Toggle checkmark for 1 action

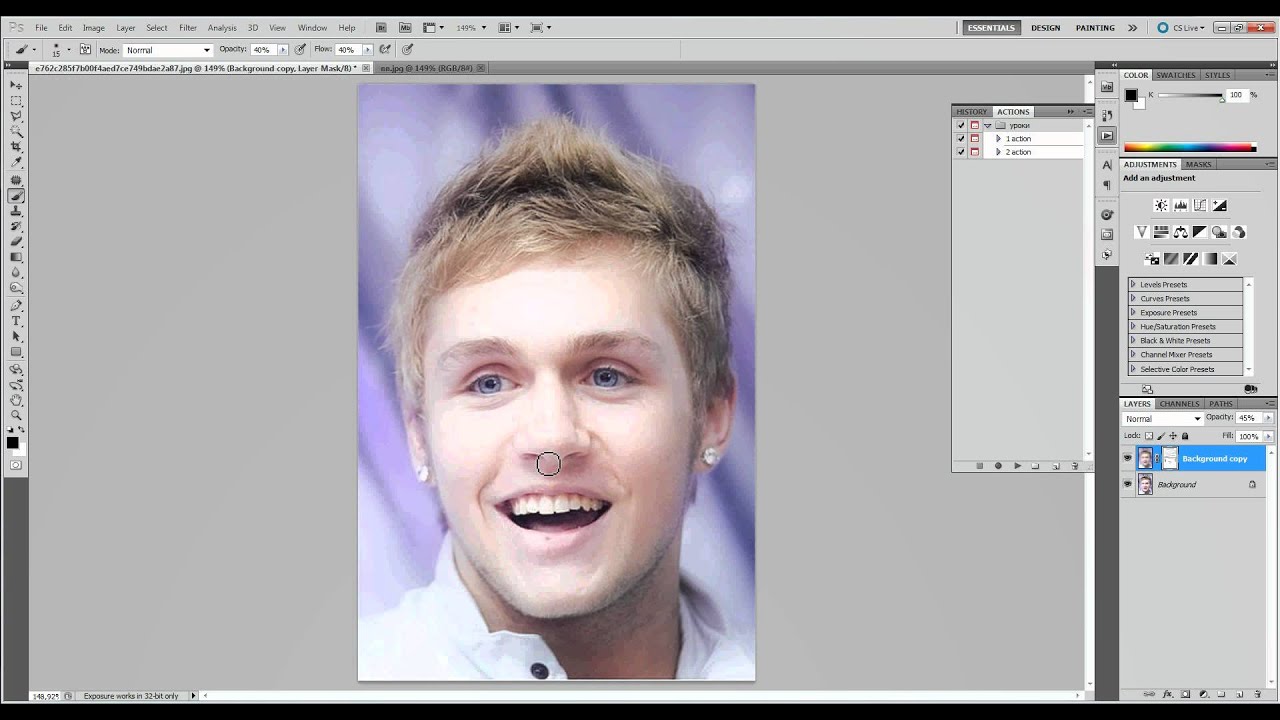pos(961,139)
